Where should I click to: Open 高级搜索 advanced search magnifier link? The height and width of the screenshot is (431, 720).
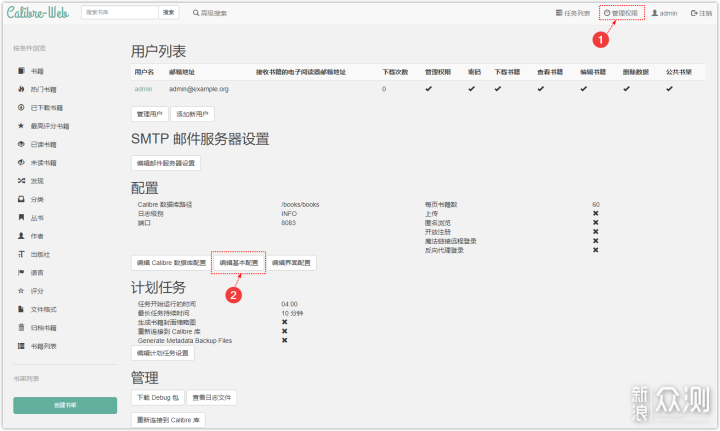(210, 13)
